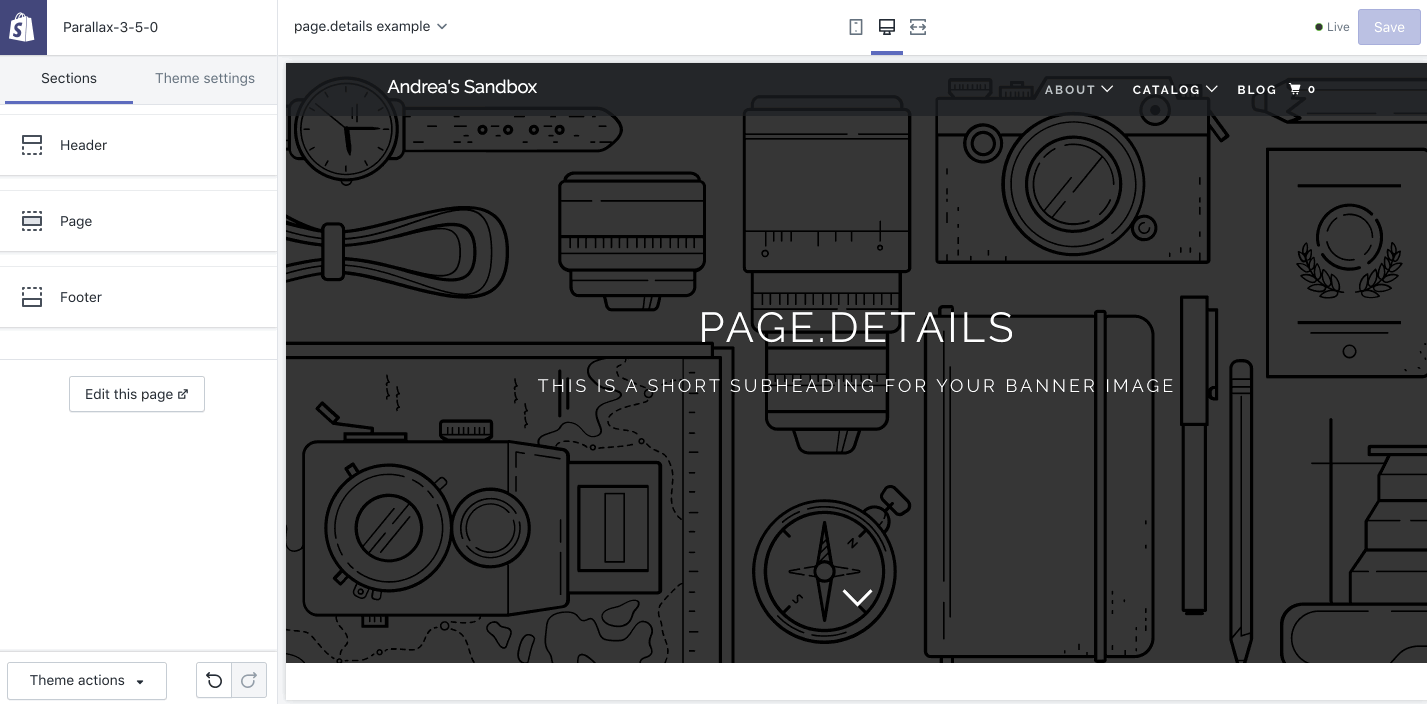Click the scroll-down chevron on banner

857,597
